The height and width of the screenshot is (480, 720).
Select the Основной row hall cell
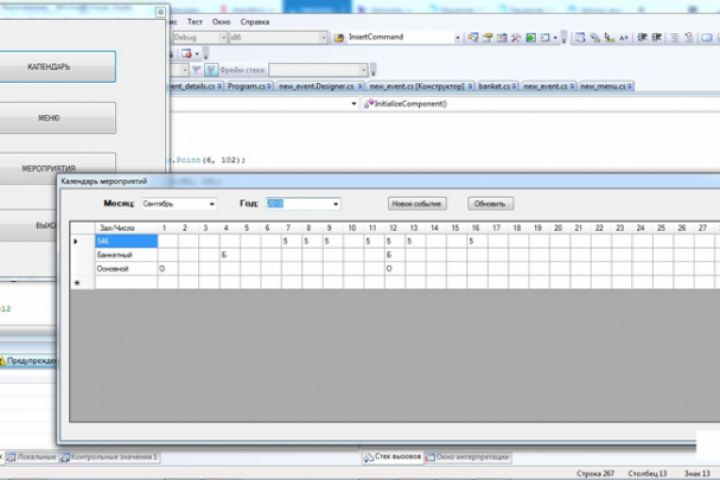[126, 269]
